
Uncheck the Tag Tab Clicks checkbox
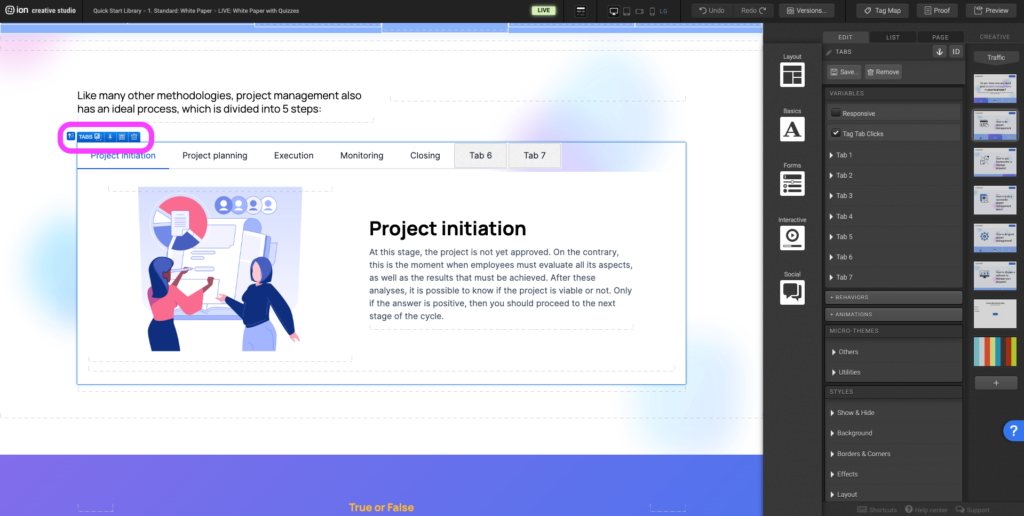(836, 133)
